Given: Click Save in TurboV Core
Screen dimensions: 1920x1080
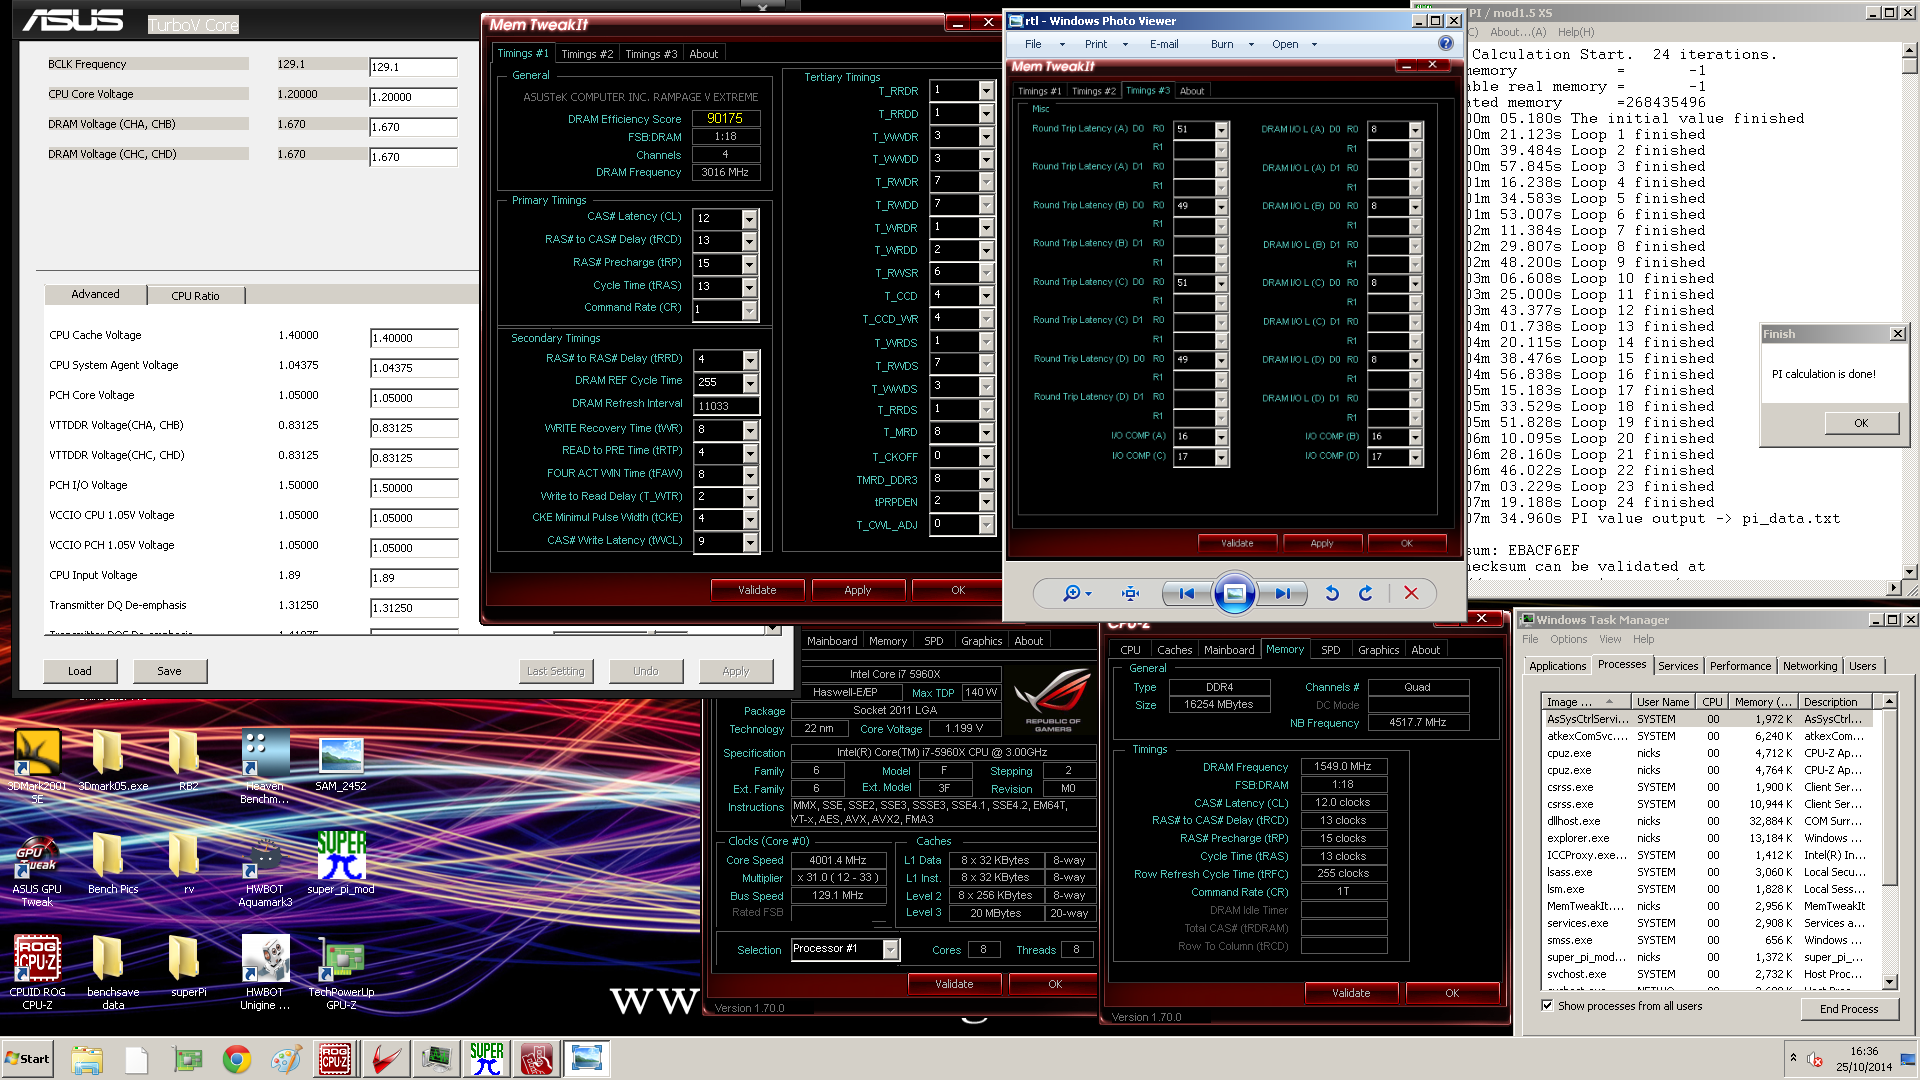Looking at the screenshot, I should (x=169, y=671).
